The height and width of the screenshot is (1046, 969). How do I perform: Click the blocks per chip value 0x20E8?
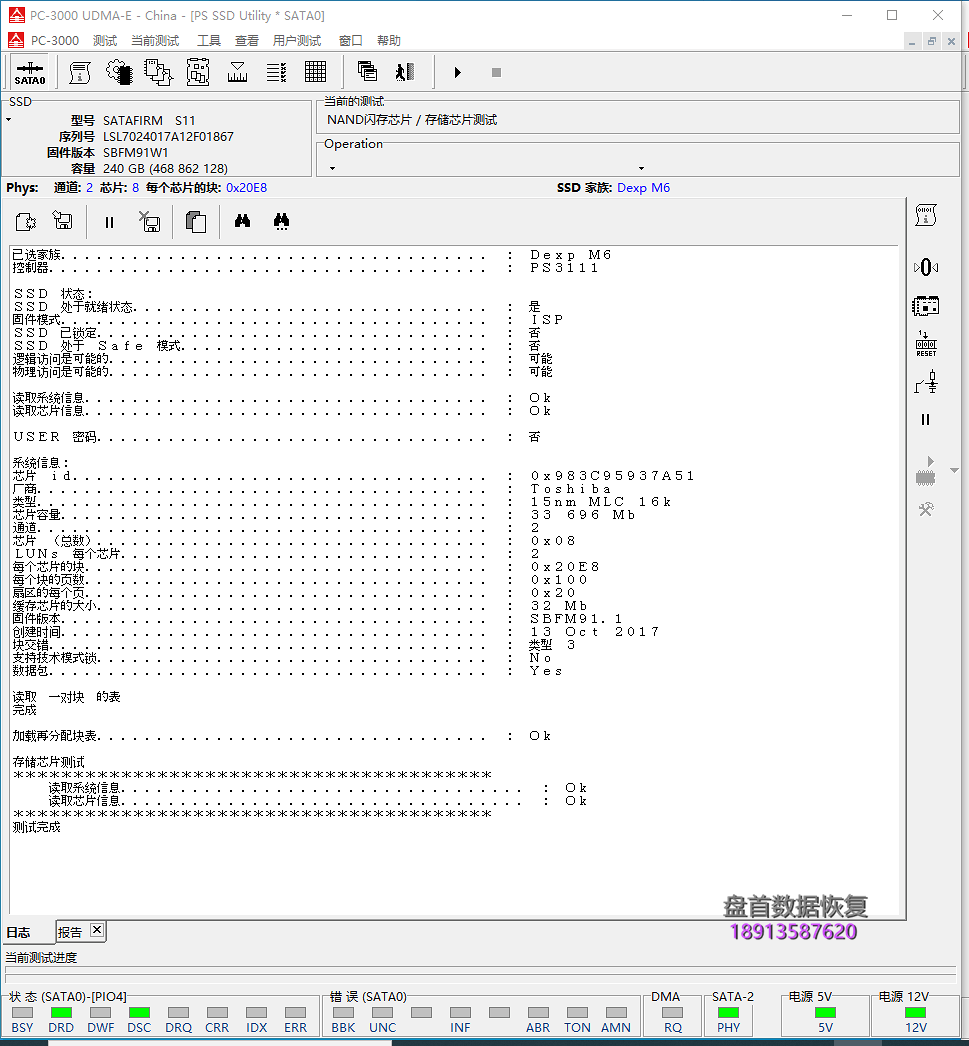click(246, 188)
